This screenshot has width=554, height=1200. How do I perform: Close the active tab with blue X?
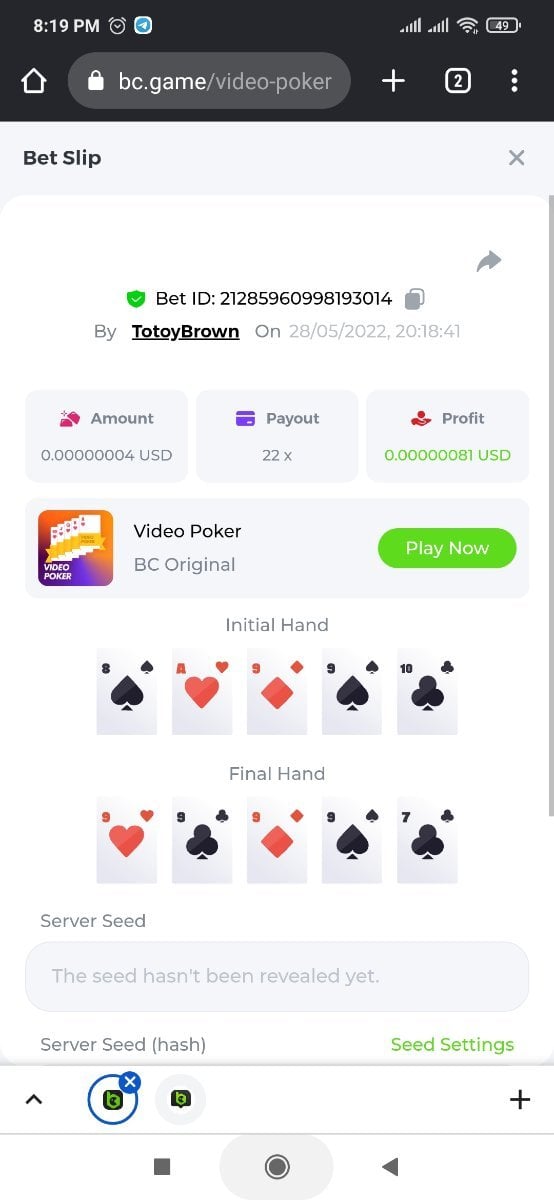click(130, 1081)
